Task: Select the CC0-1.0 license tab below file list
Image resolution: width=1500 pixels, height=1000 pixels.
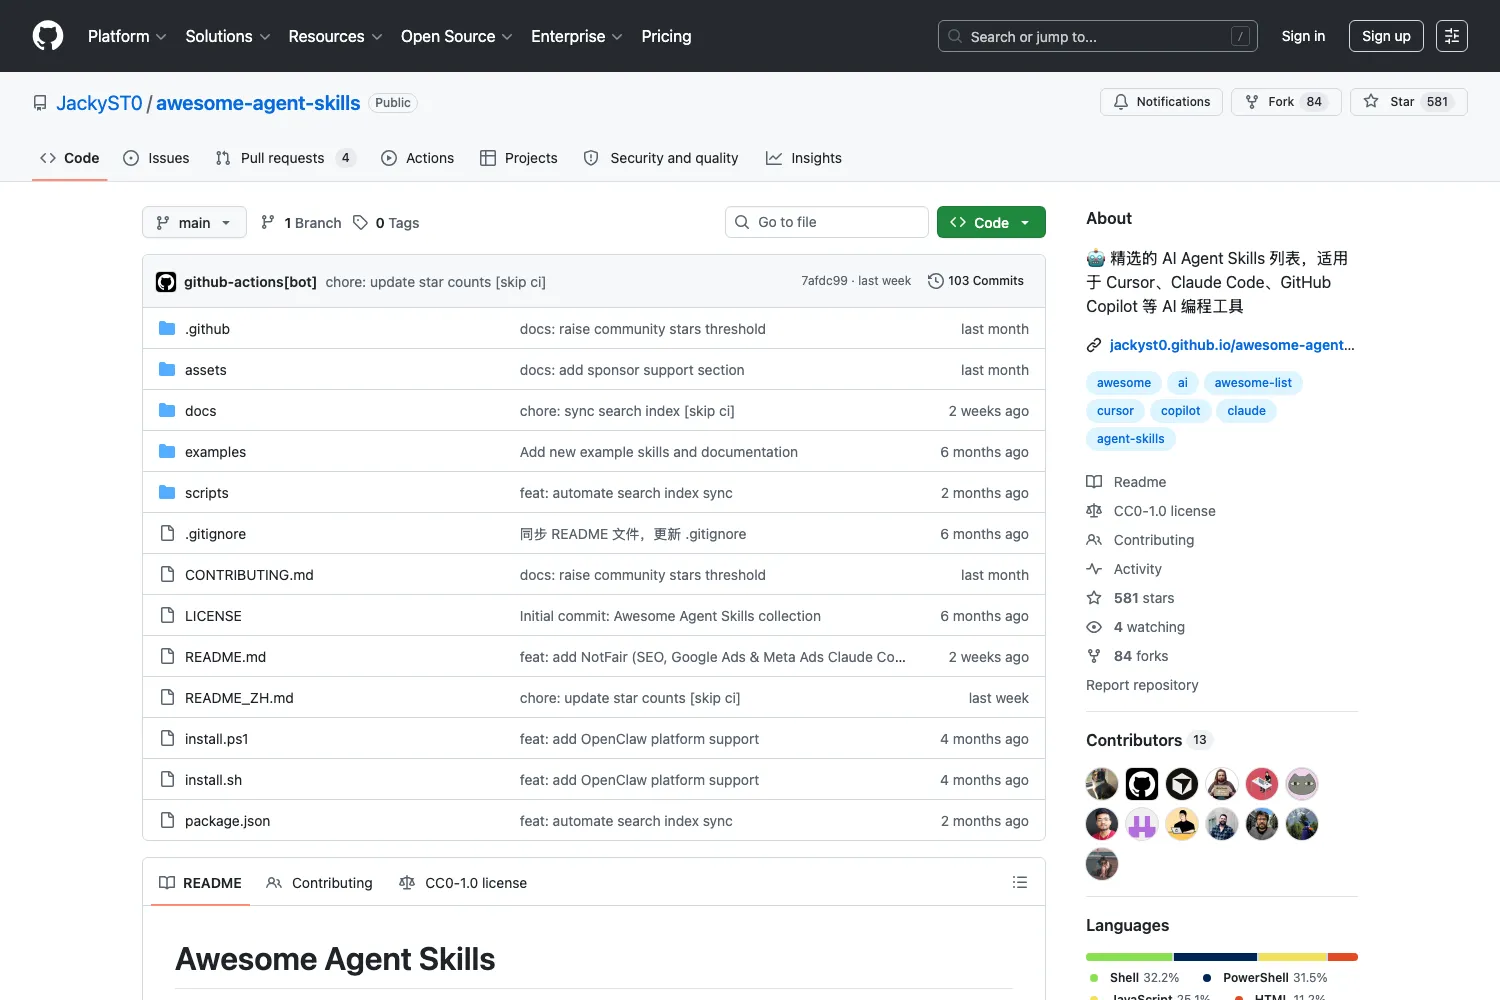Action: (x=463, y=883)
